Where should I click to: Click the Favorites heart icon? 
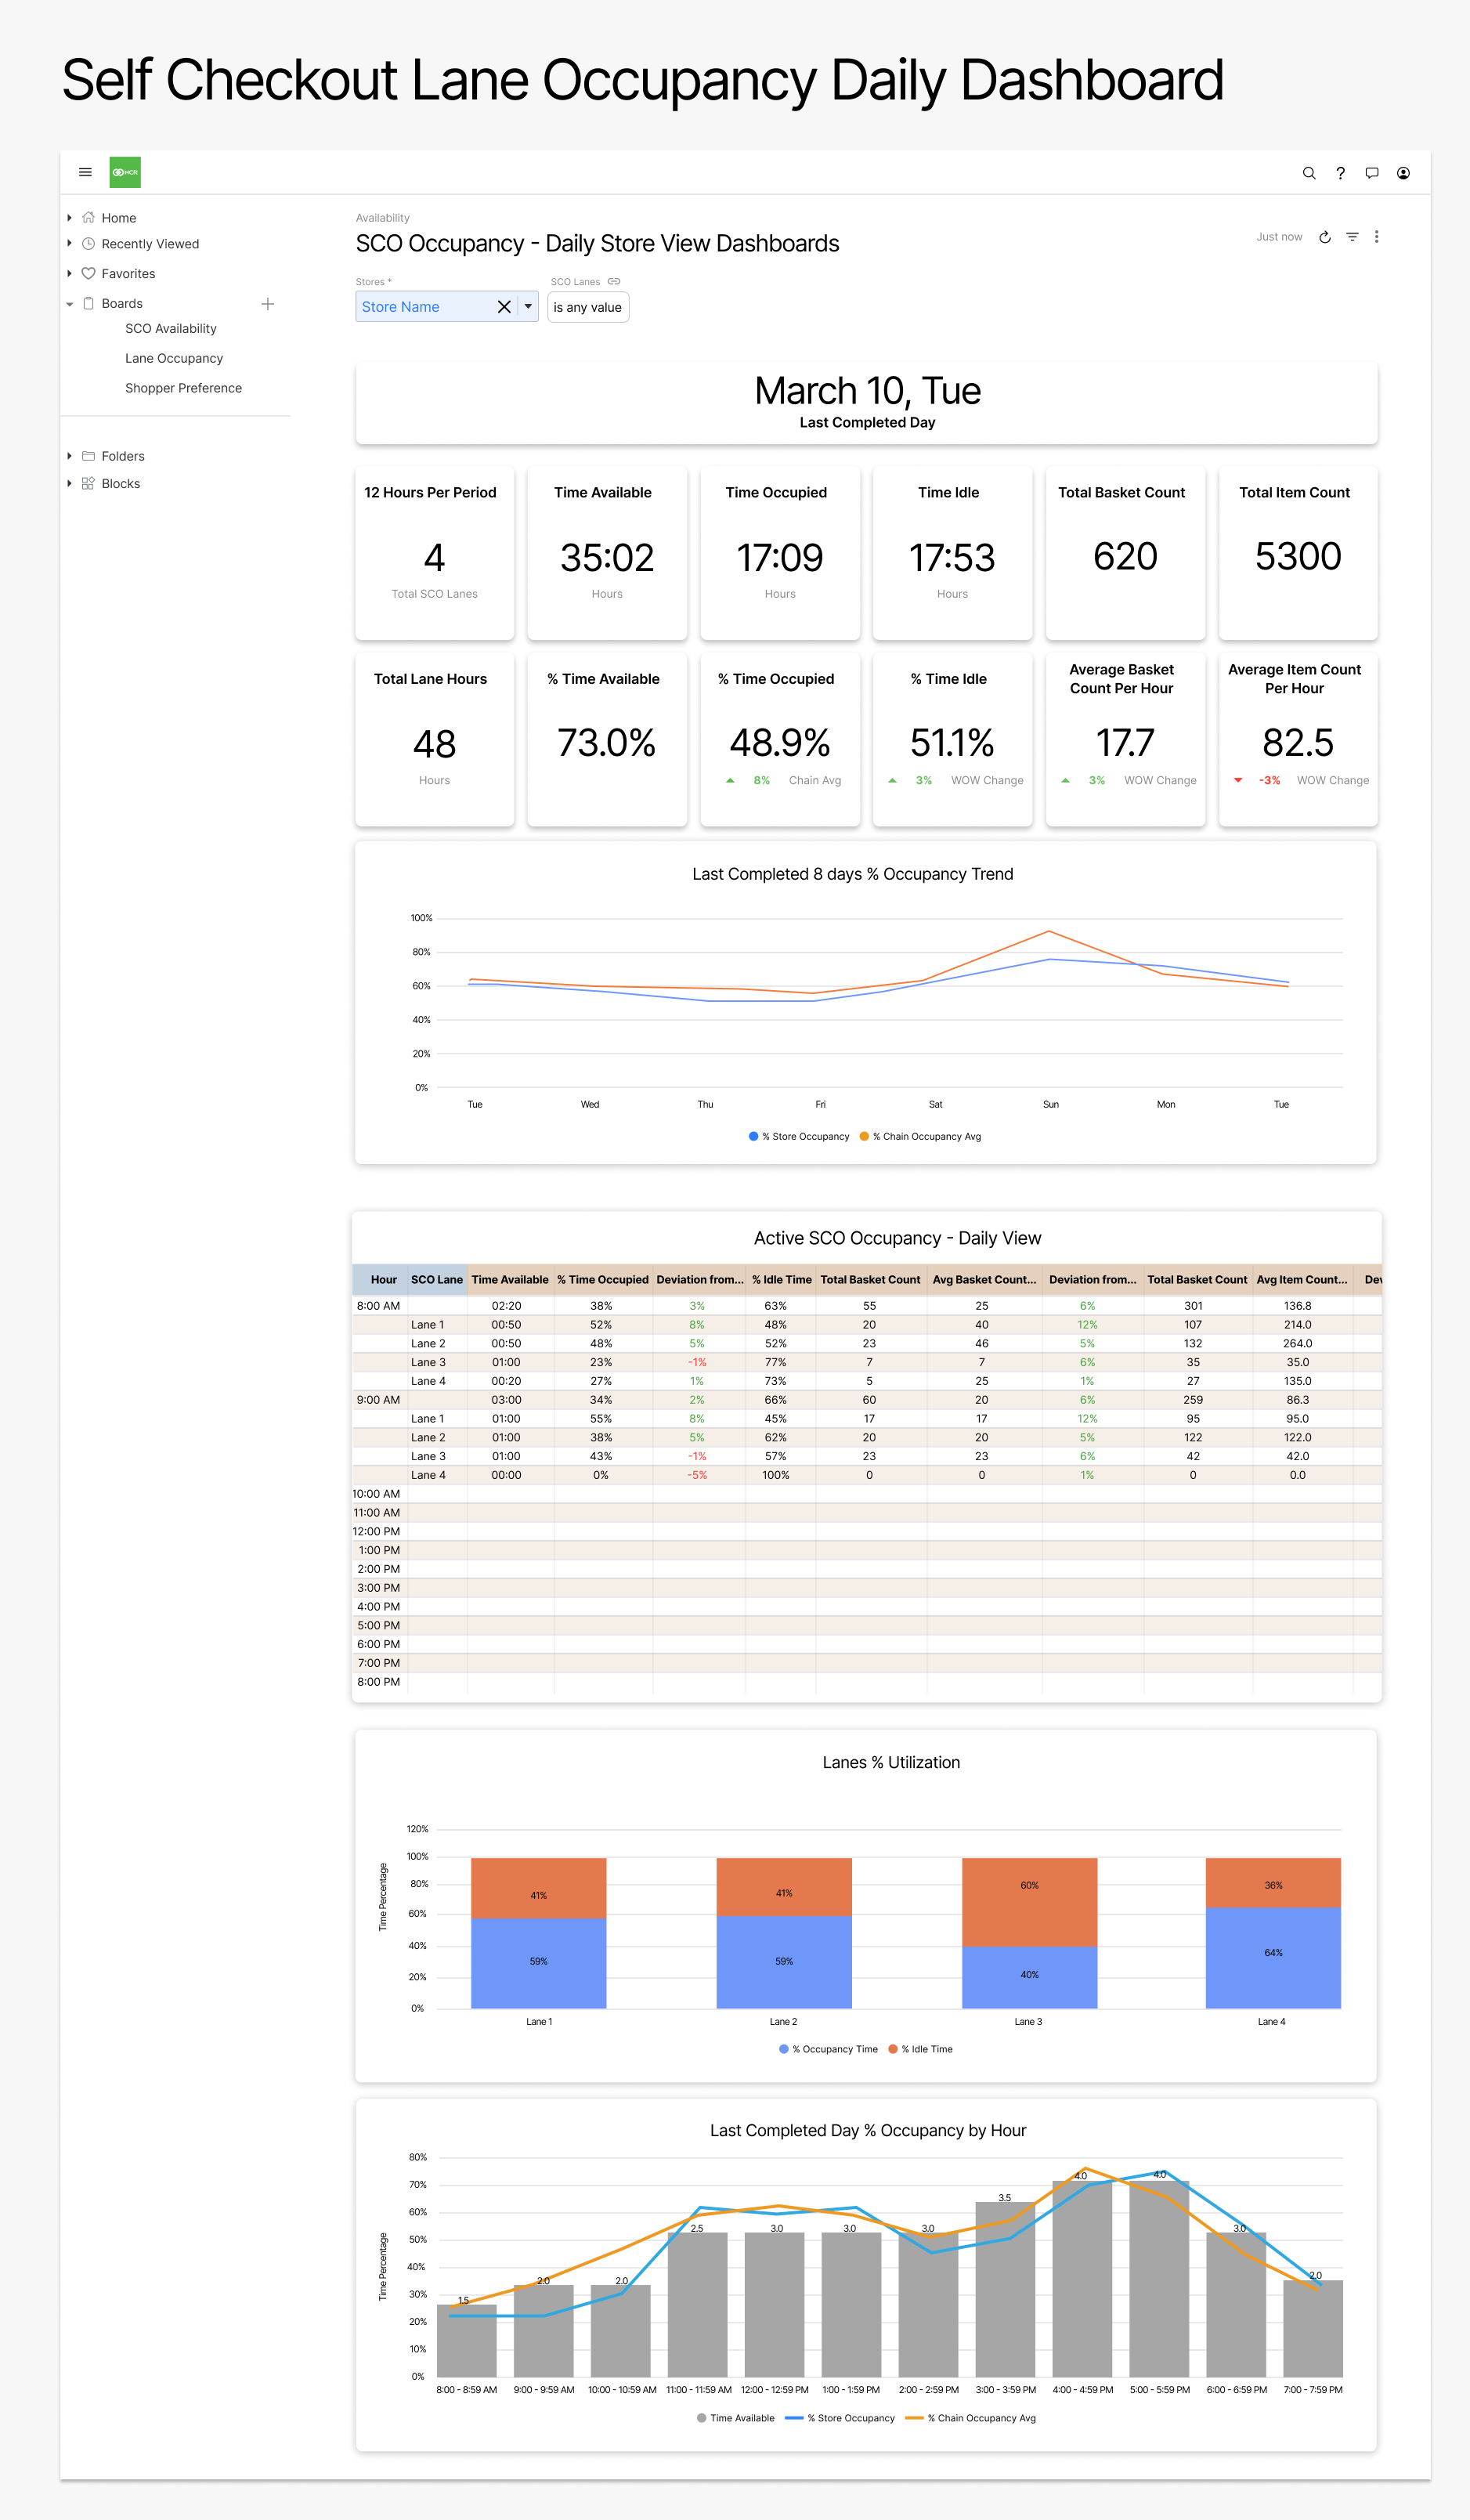[x=88, y=273]
